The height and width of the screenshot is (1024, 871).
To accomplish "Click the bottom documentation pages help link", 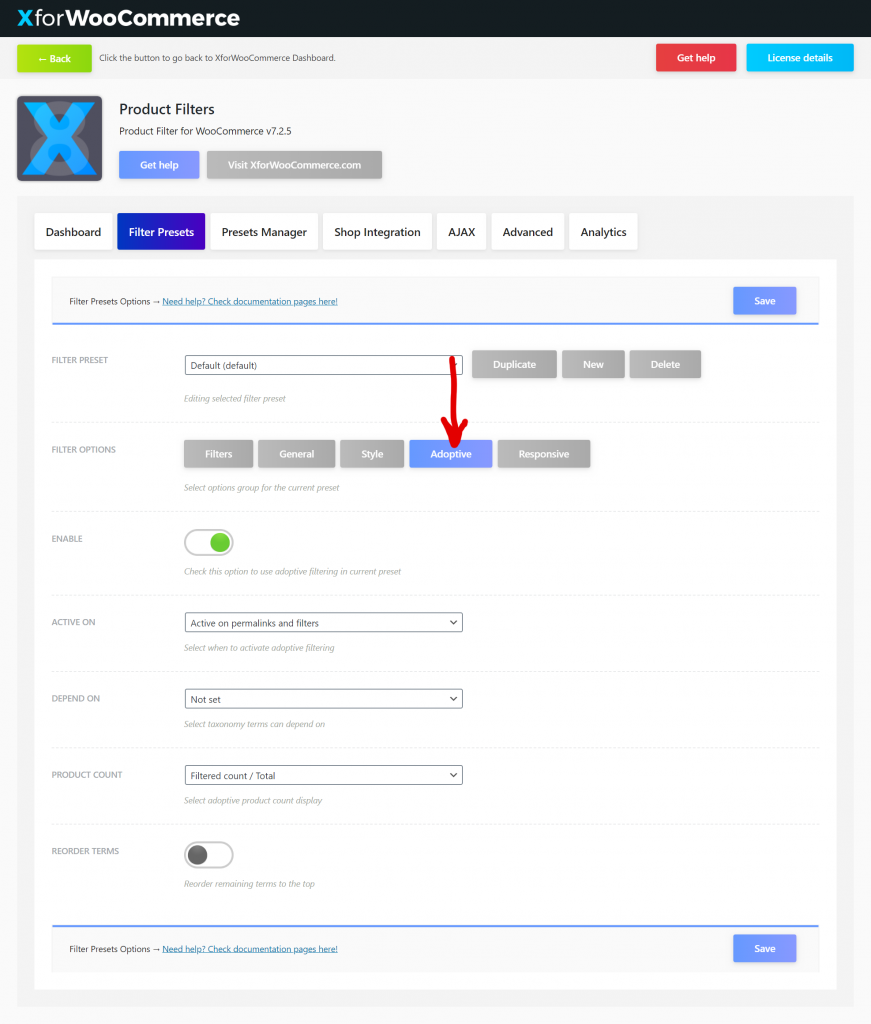I will pyautogui.click(x=250, y=949).
